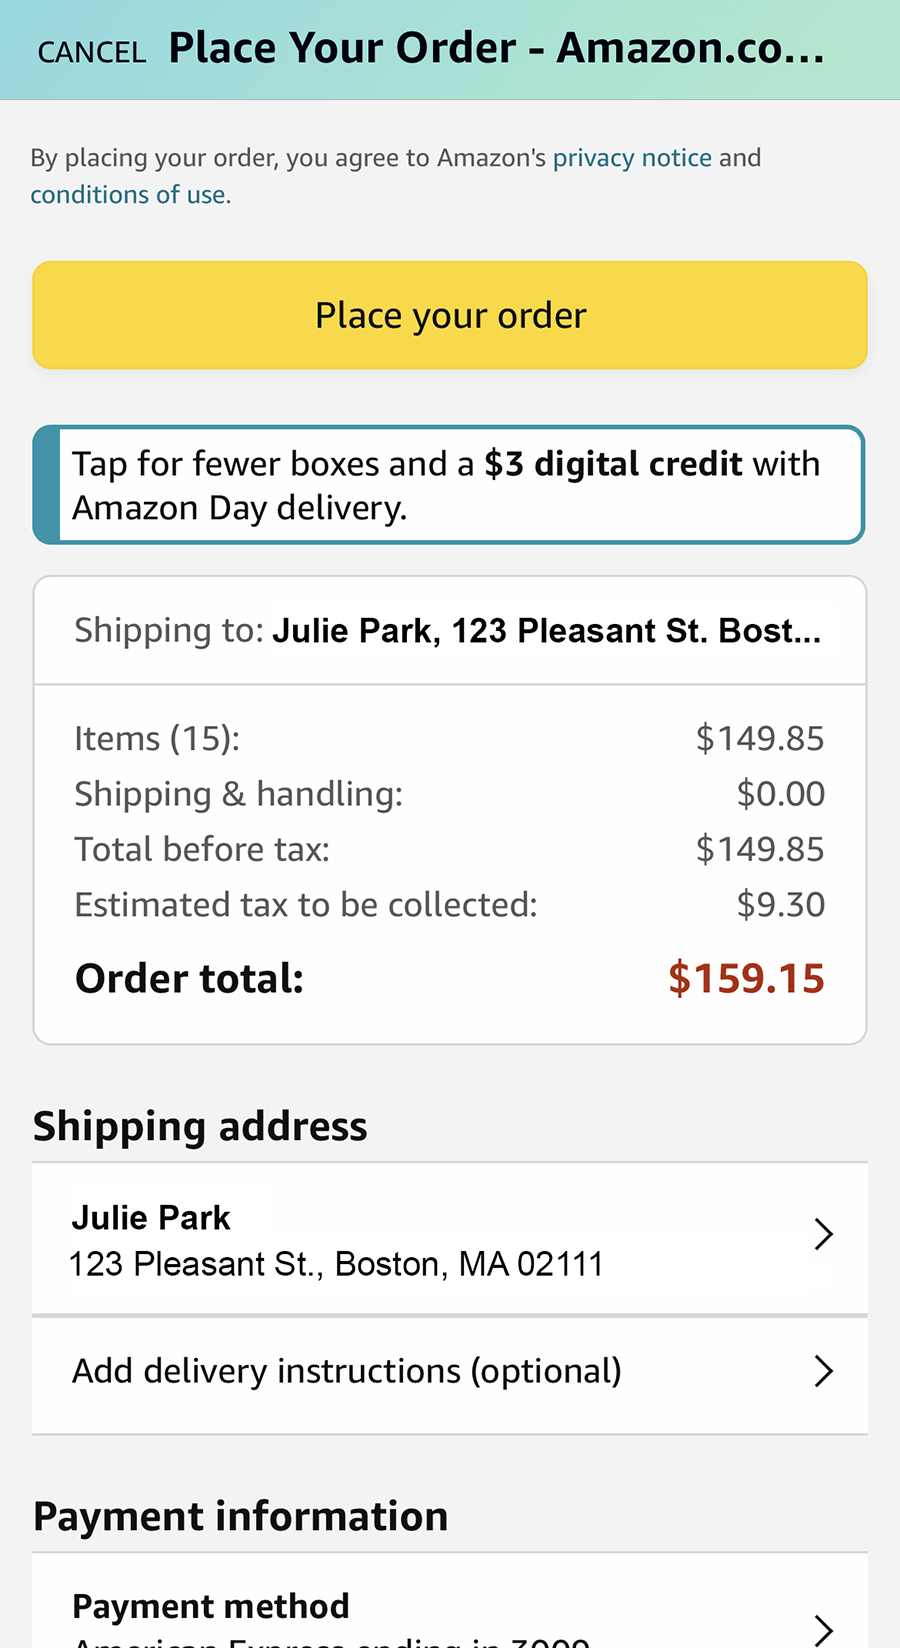Tap the Amazon Day delivery credit banner
This screenshot has height=1648, width=900.
click(450, 486)
